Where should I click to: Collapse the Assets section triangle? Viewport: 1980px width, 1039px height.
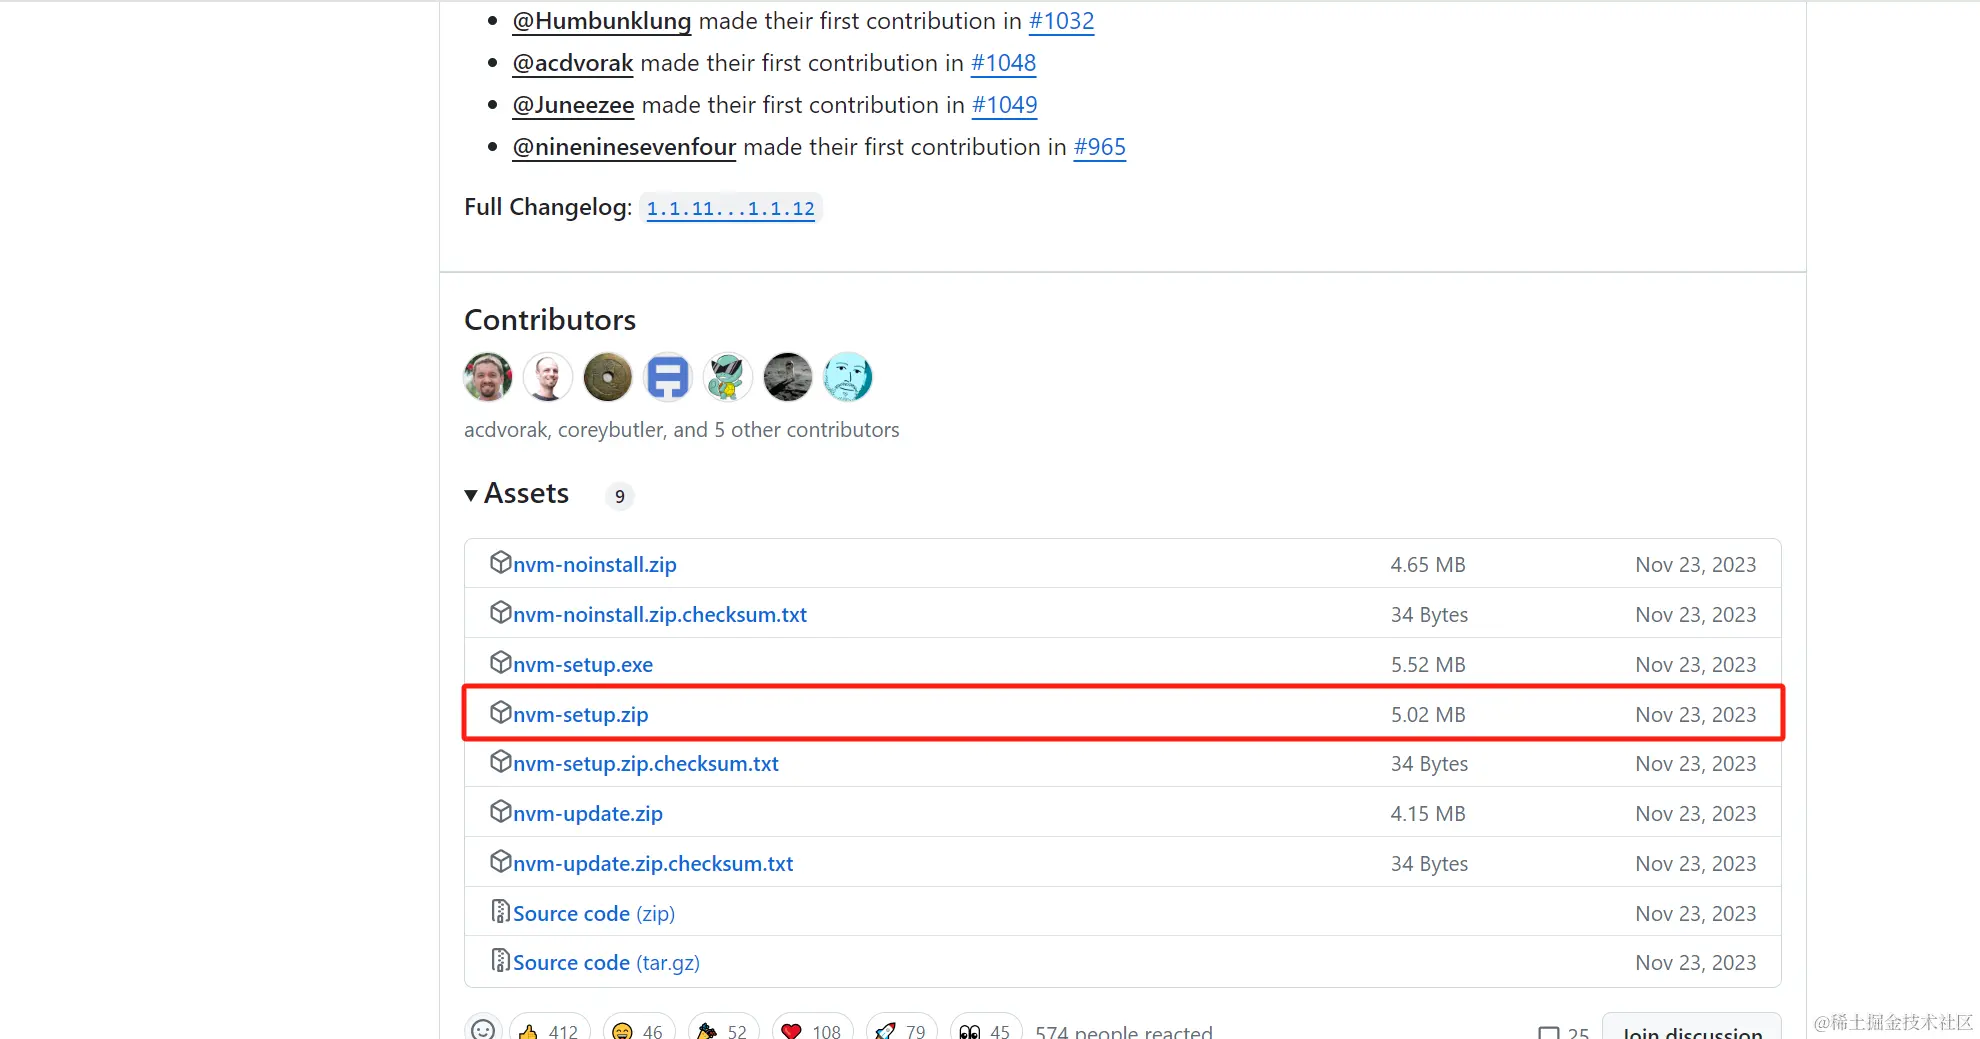tap(471, 495)
